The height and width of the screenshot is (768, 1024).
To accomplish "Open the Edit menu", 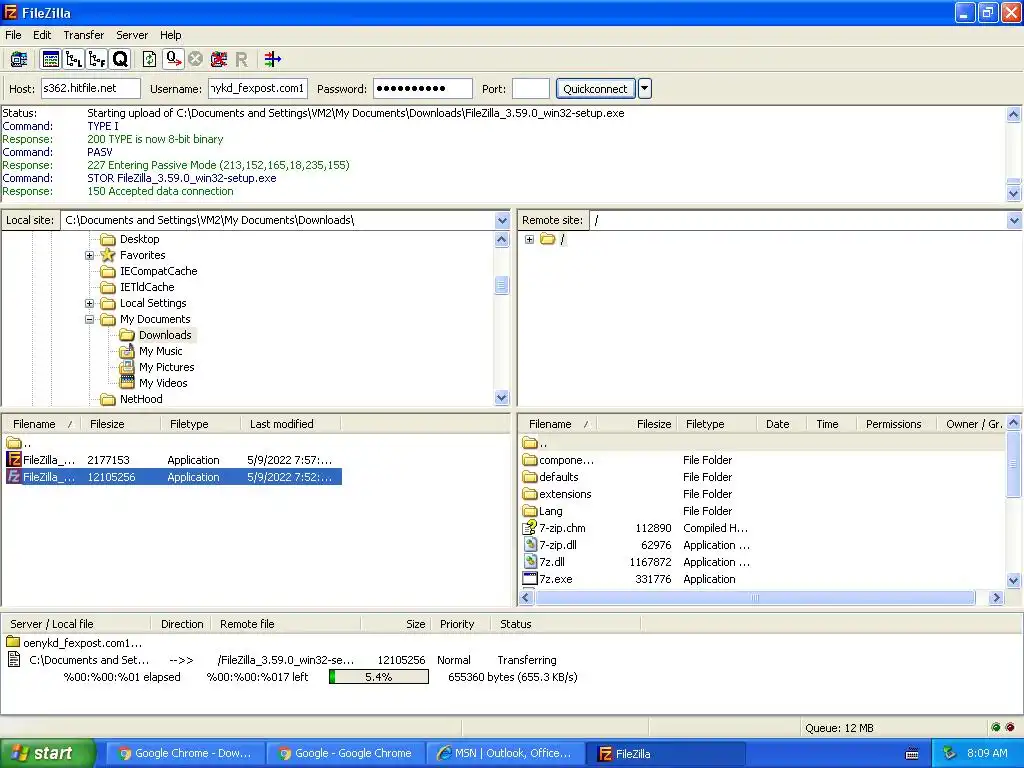I will click(x=42, y=35).
